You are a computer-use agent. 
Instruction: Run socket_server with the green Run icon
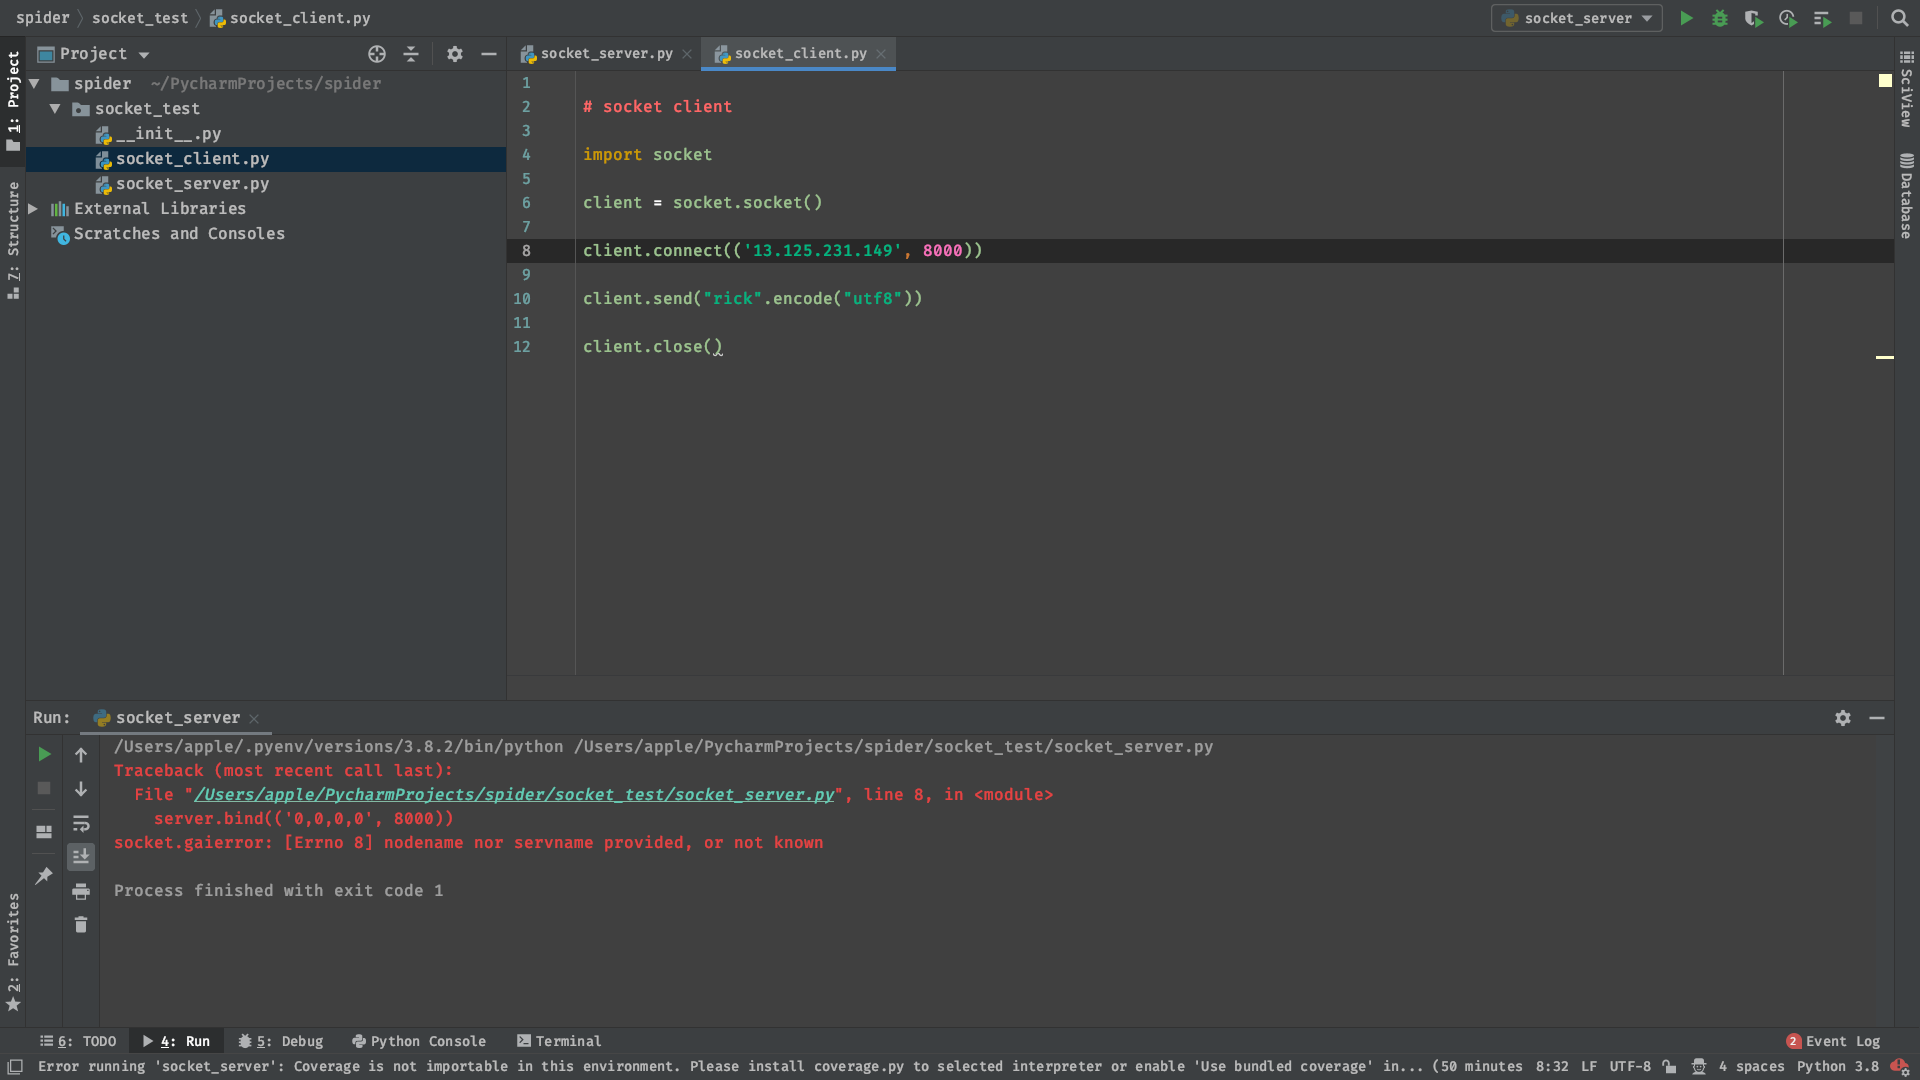[1686, 18]
